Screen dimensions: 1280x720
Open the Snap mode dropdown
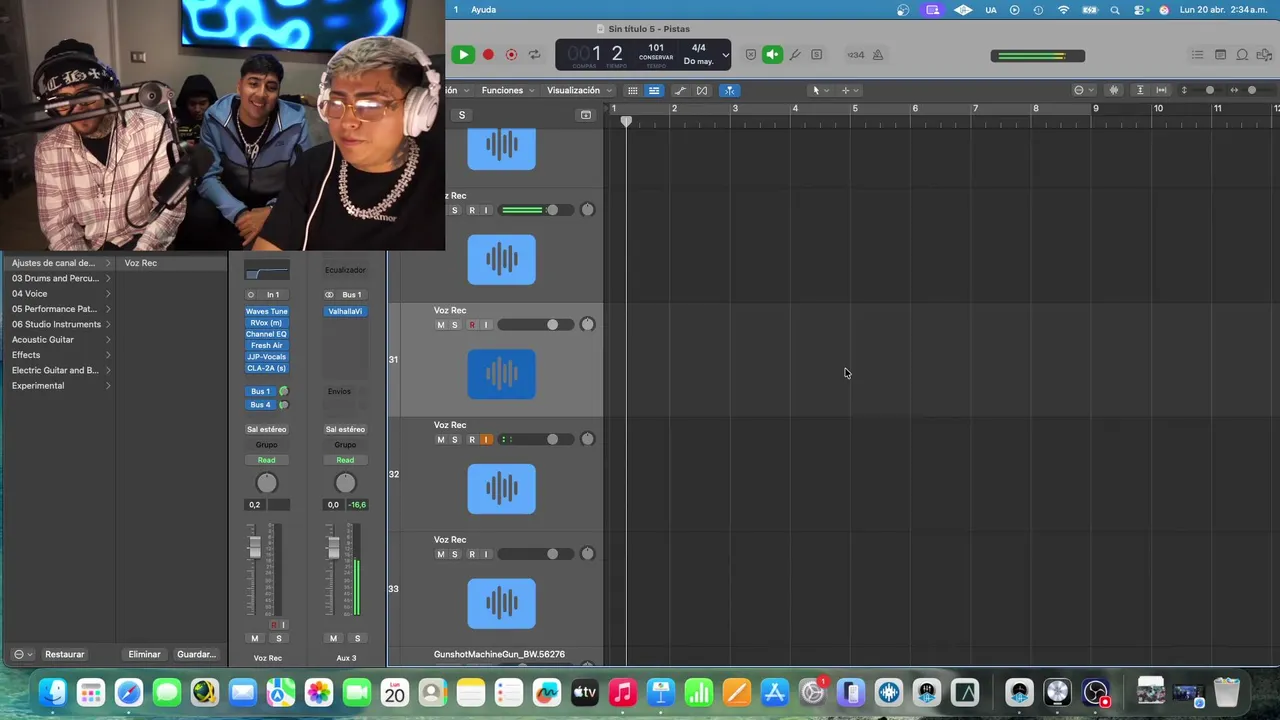pos(1082,90)
